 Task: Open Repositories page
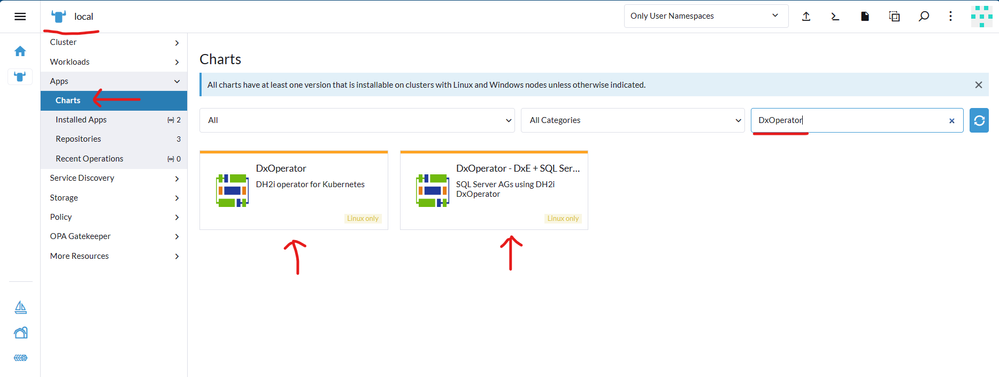pos(114,139)
